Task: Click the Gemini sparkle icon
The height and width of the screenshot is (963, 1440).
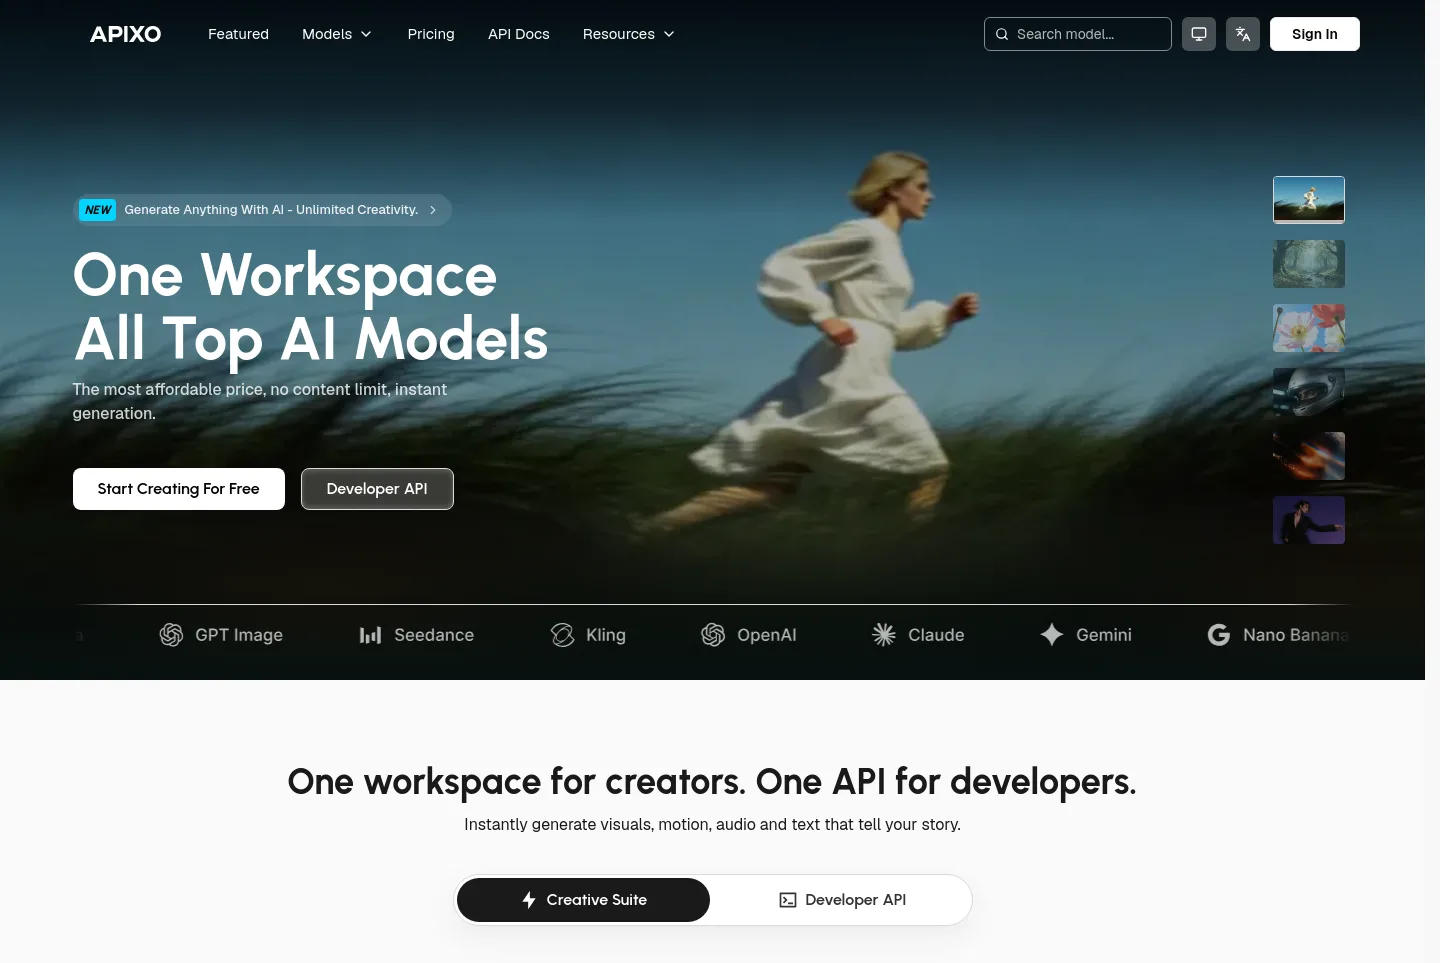Action: (1052, 635)
